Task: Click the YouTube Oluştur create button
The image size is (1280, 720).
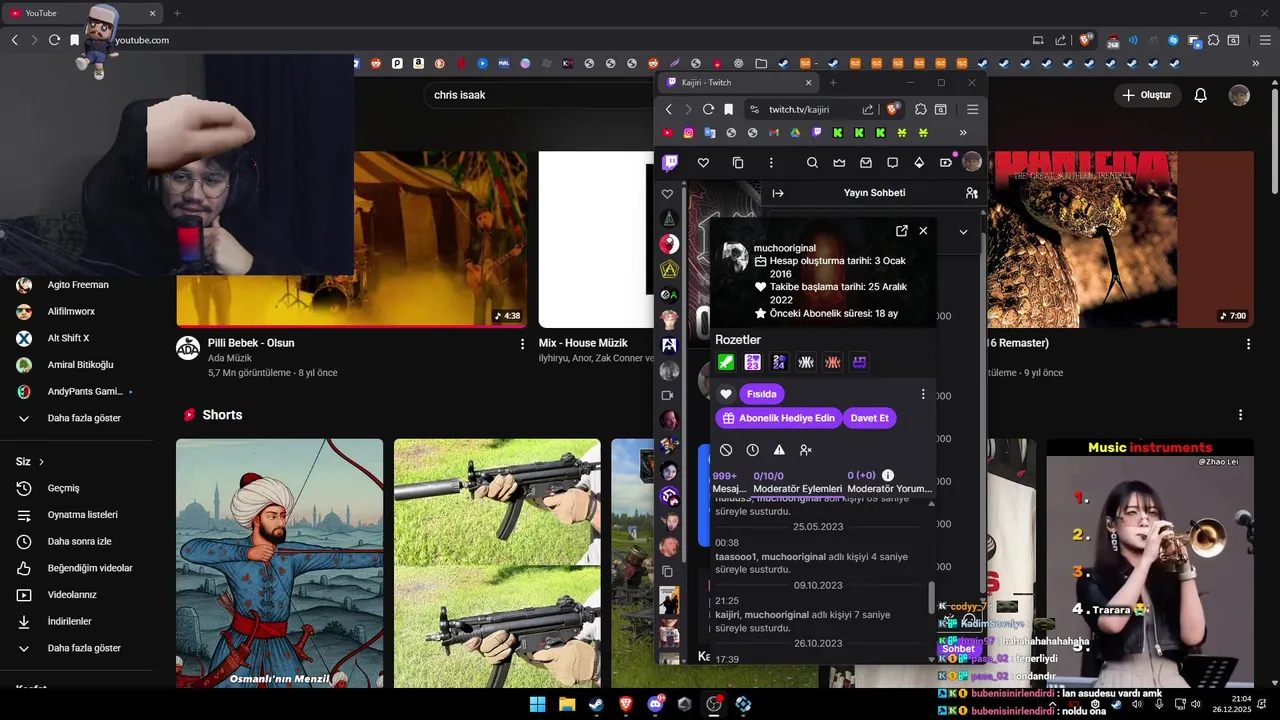Action: click(x=1146, y=95)
